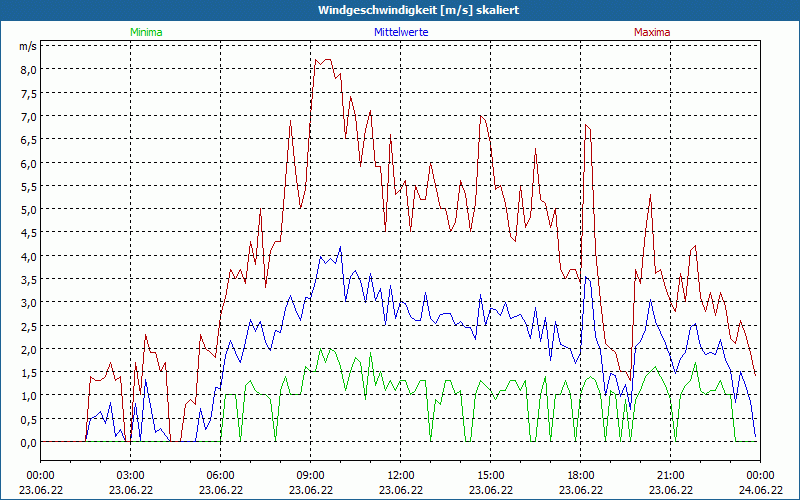Image resolution: width=800 pixels, height=500 pixels.
Task: Click the 1,5 y-axis value
Action: (28, 373)
